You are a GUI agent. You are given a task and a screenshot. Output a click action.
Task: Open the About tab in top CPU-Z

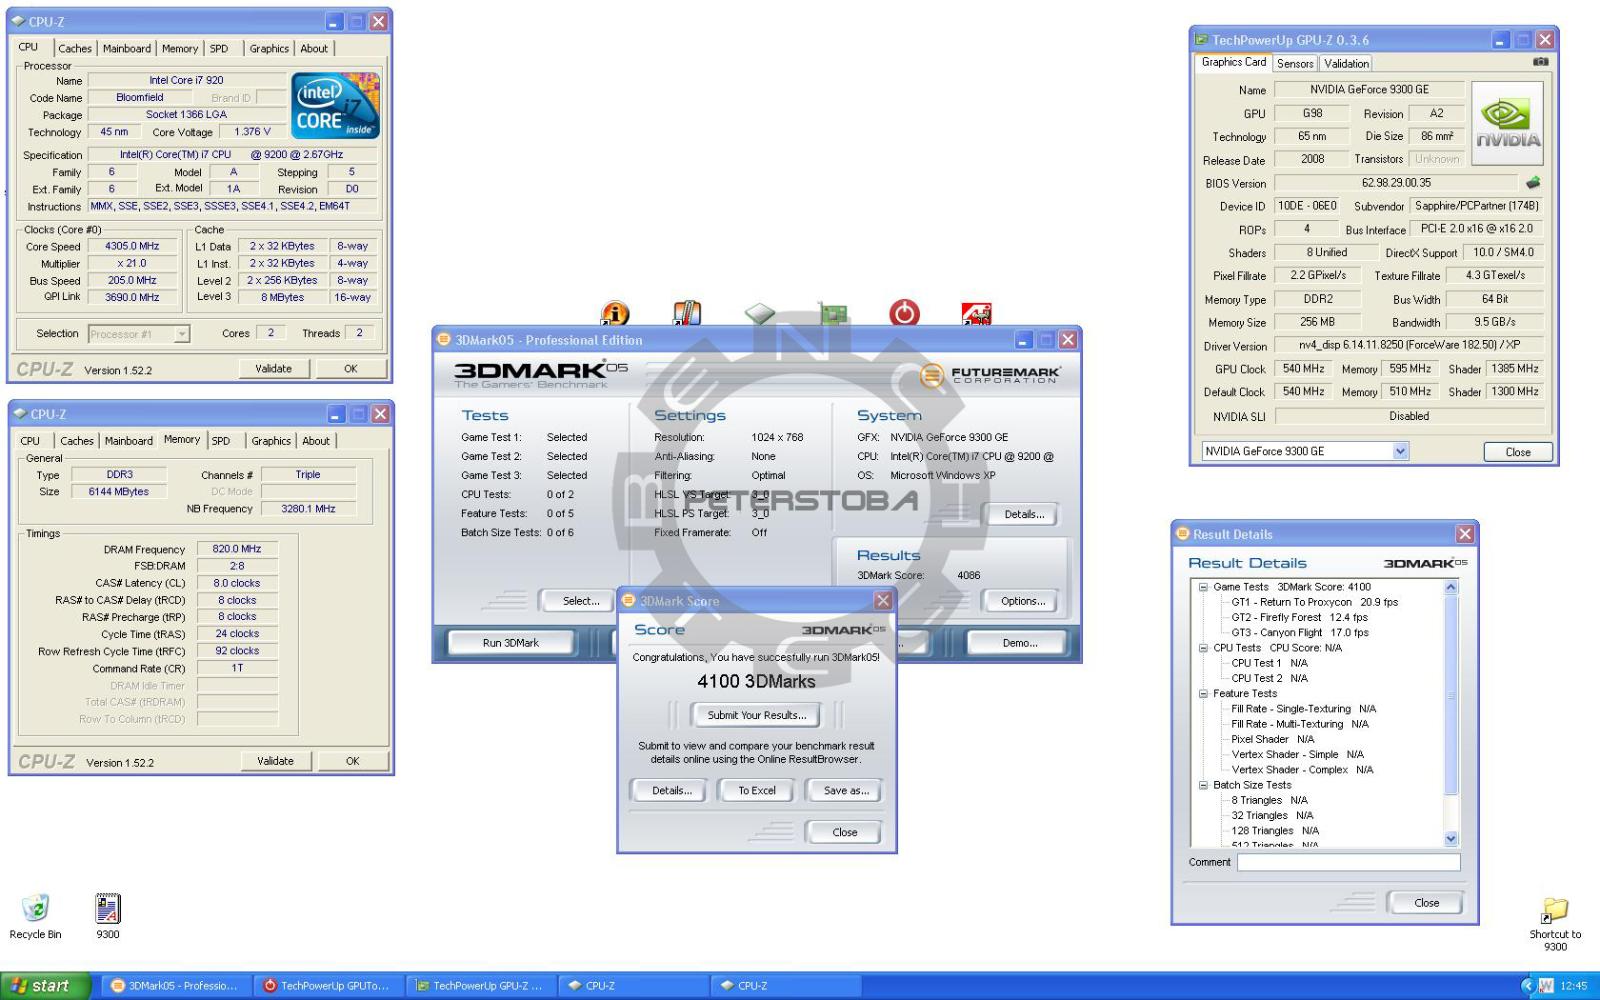314,48
